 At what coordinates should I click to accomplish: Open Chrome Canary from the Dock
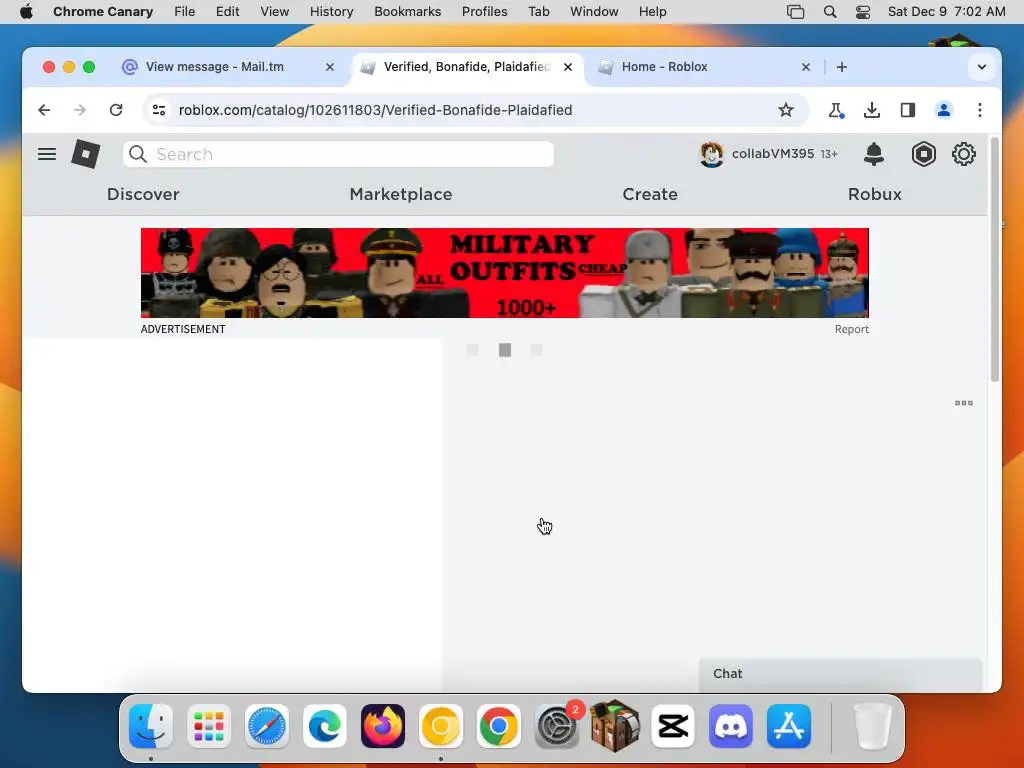pyautogui.click(x=441, y=726)
